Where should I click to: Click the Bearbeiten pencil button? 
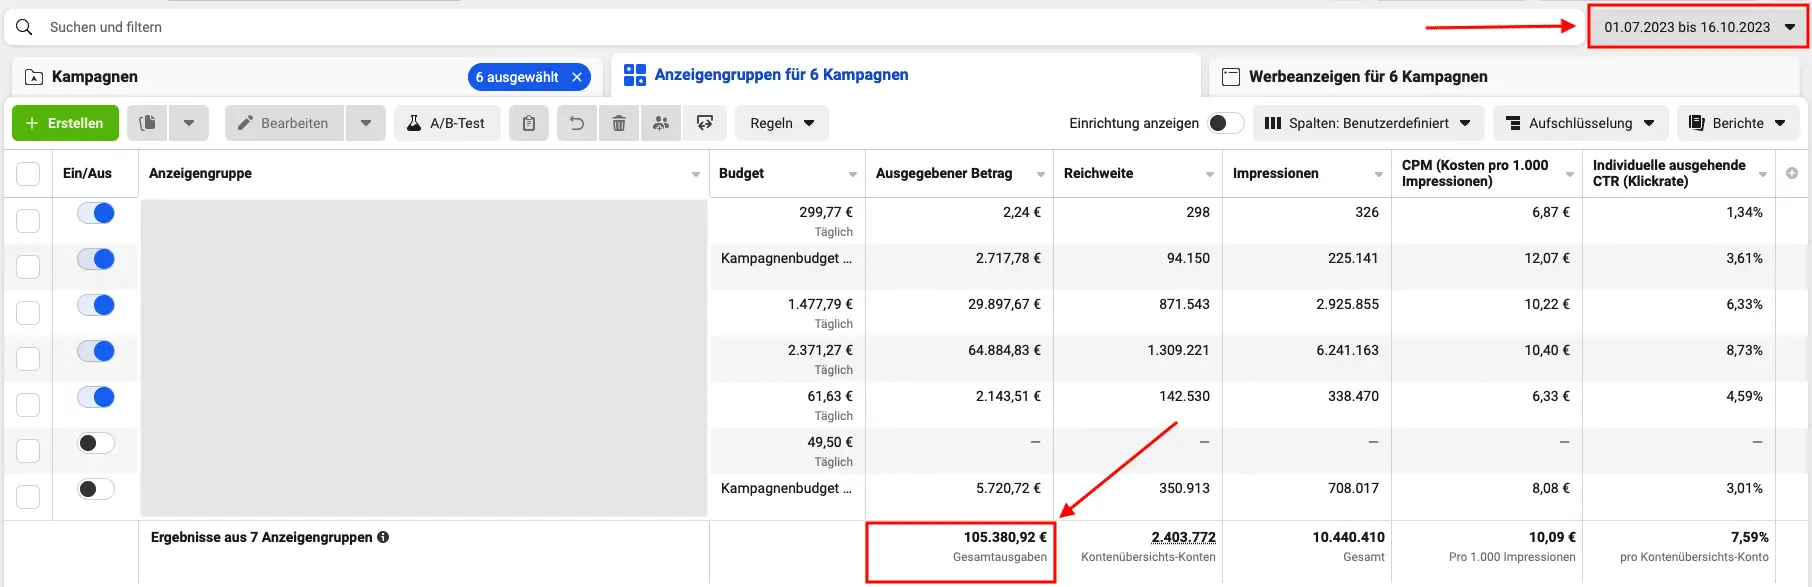[284, 123]
